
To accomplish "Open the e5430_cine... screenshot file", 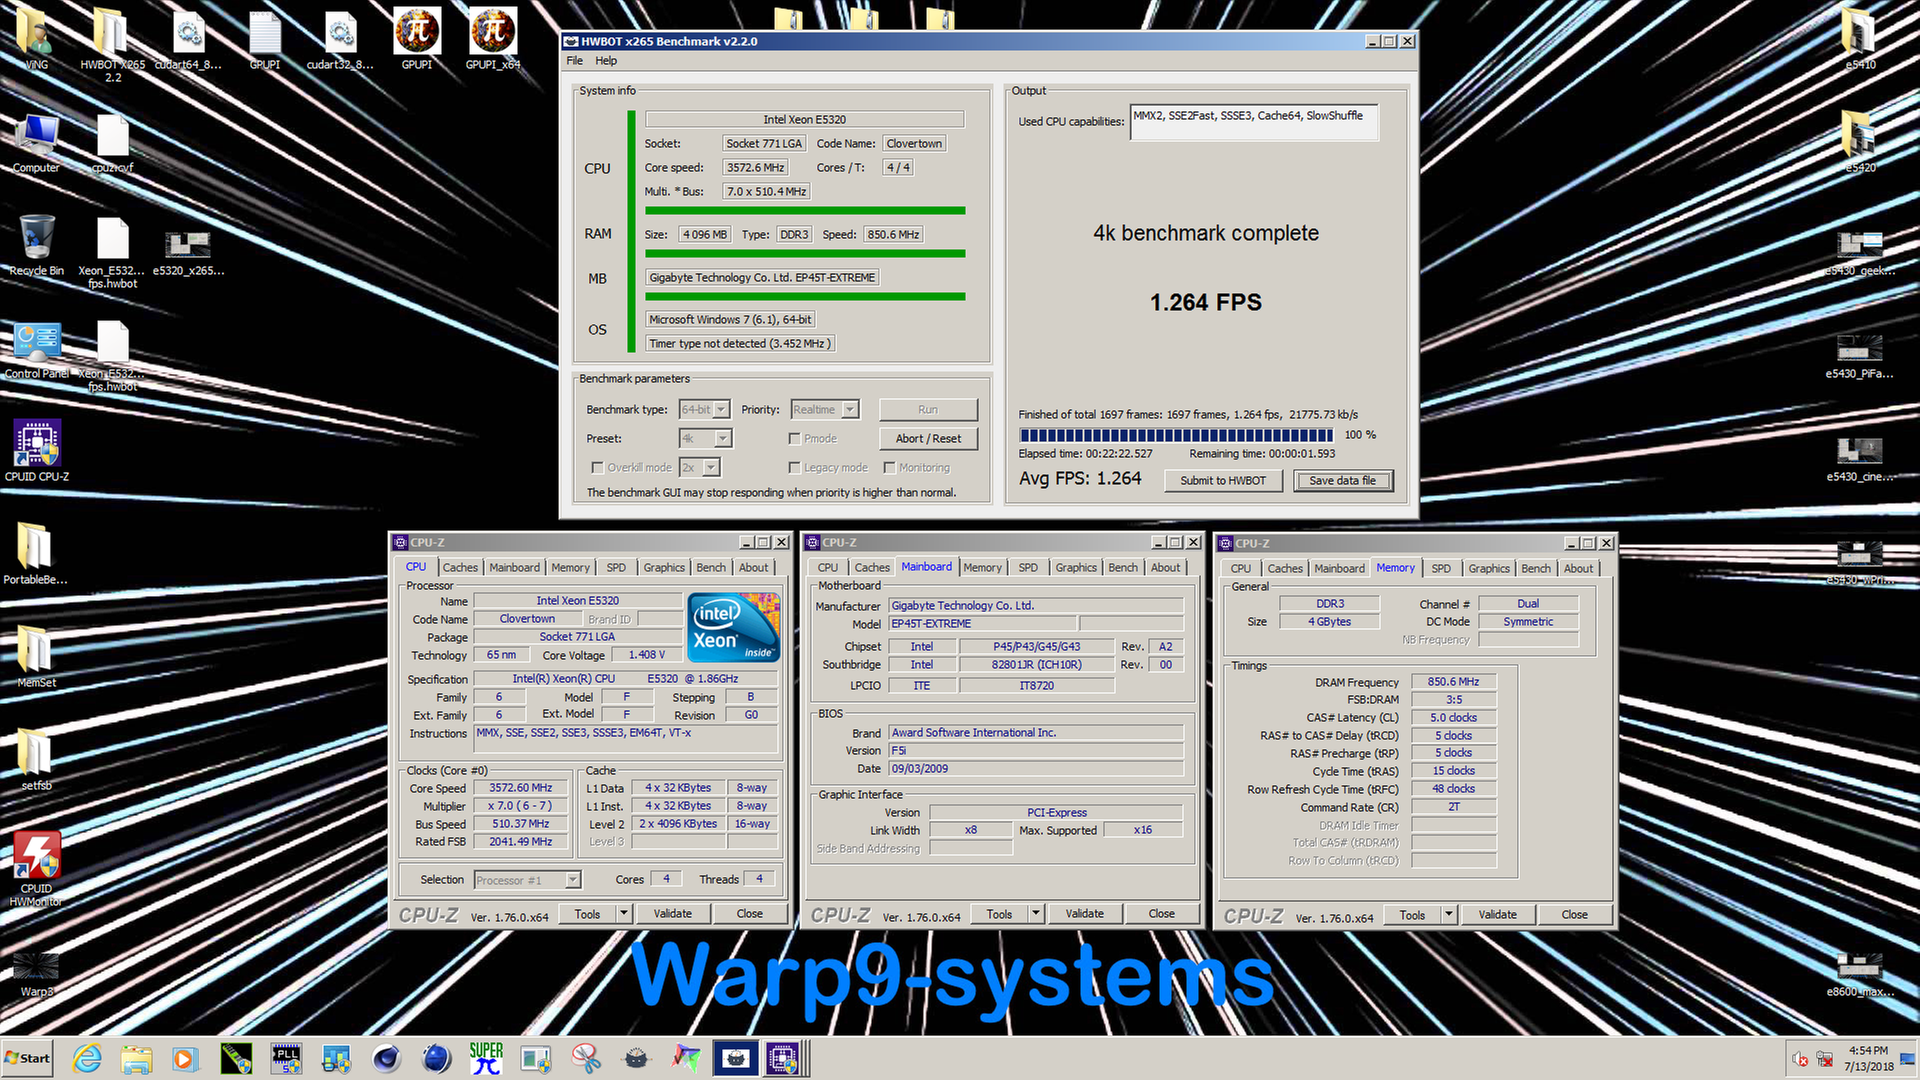I will tap(1860, 457).
